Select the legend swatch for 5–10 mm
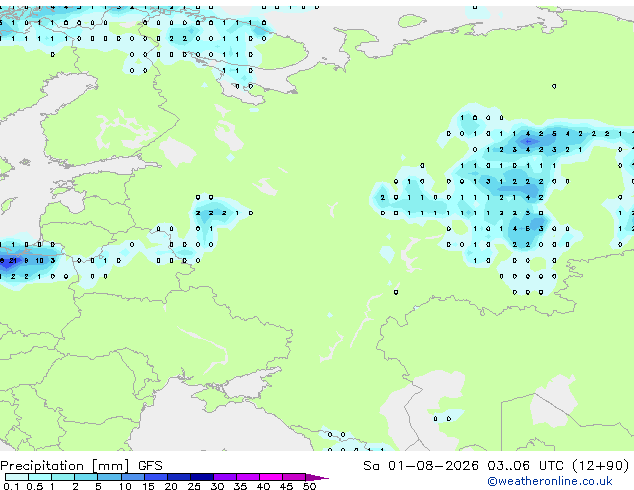 coord(109,477)
